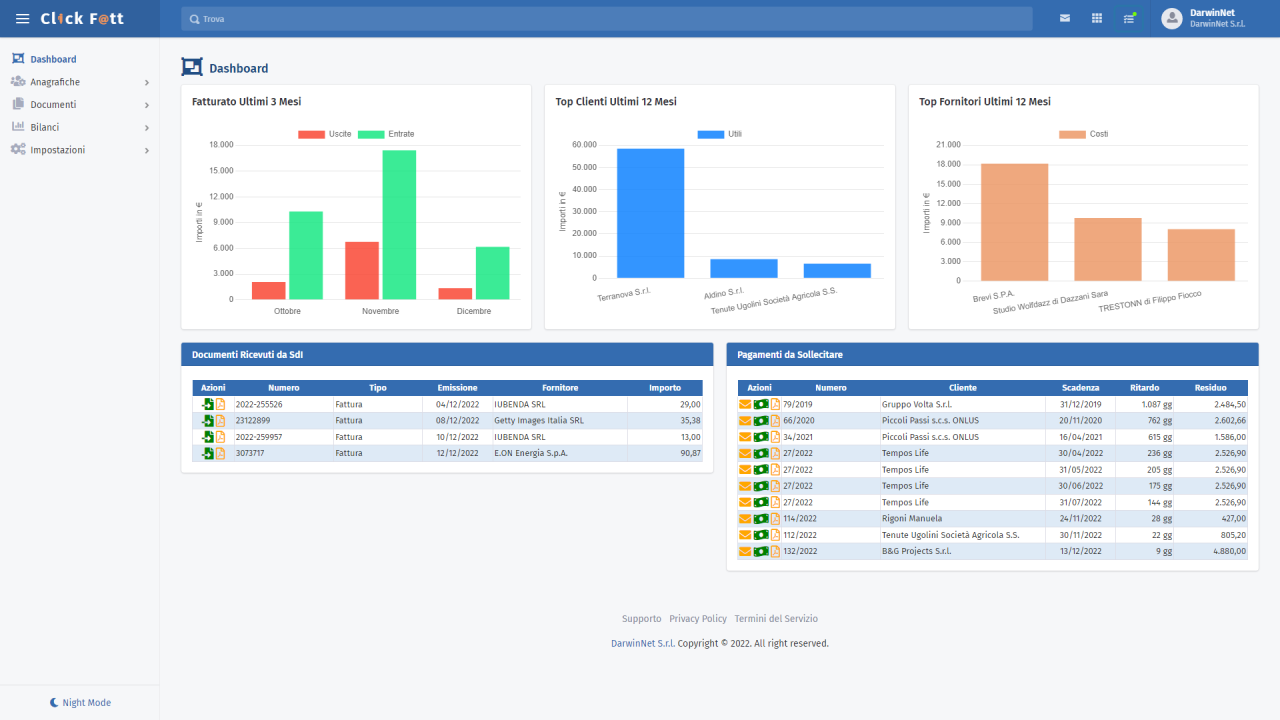Expand the Anagrafiche submenu chevron

click(x=146, y=82)
